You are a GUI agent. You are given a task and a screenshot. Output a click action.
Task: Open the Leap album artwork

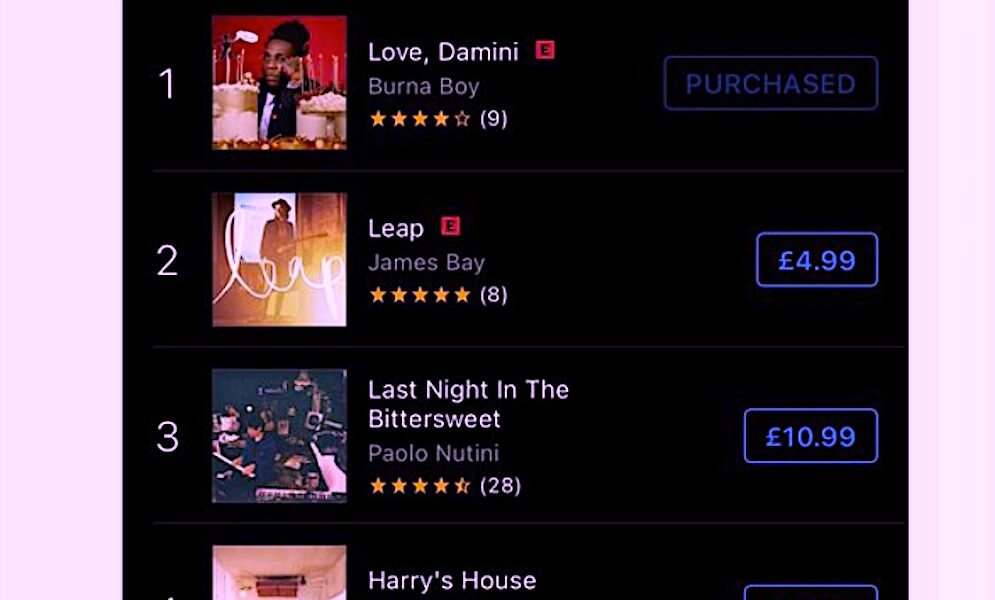279,259
